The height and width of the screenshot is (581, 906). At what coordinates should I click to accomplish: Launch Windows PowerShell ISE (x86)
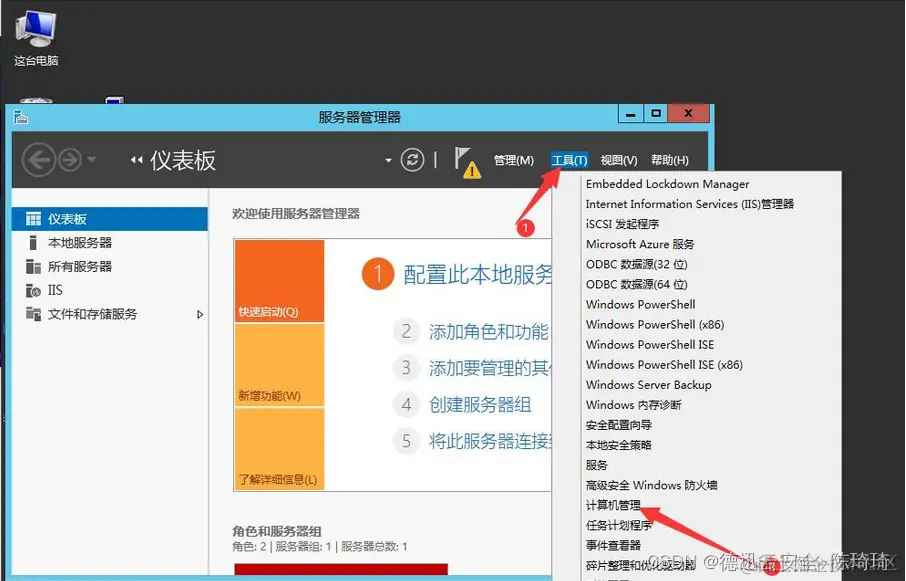pos(664,365)
